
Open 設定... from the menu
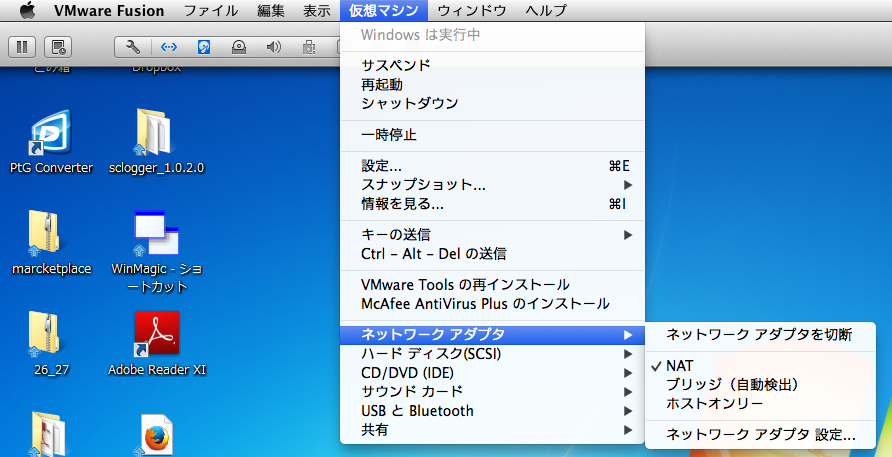(492, 166)
